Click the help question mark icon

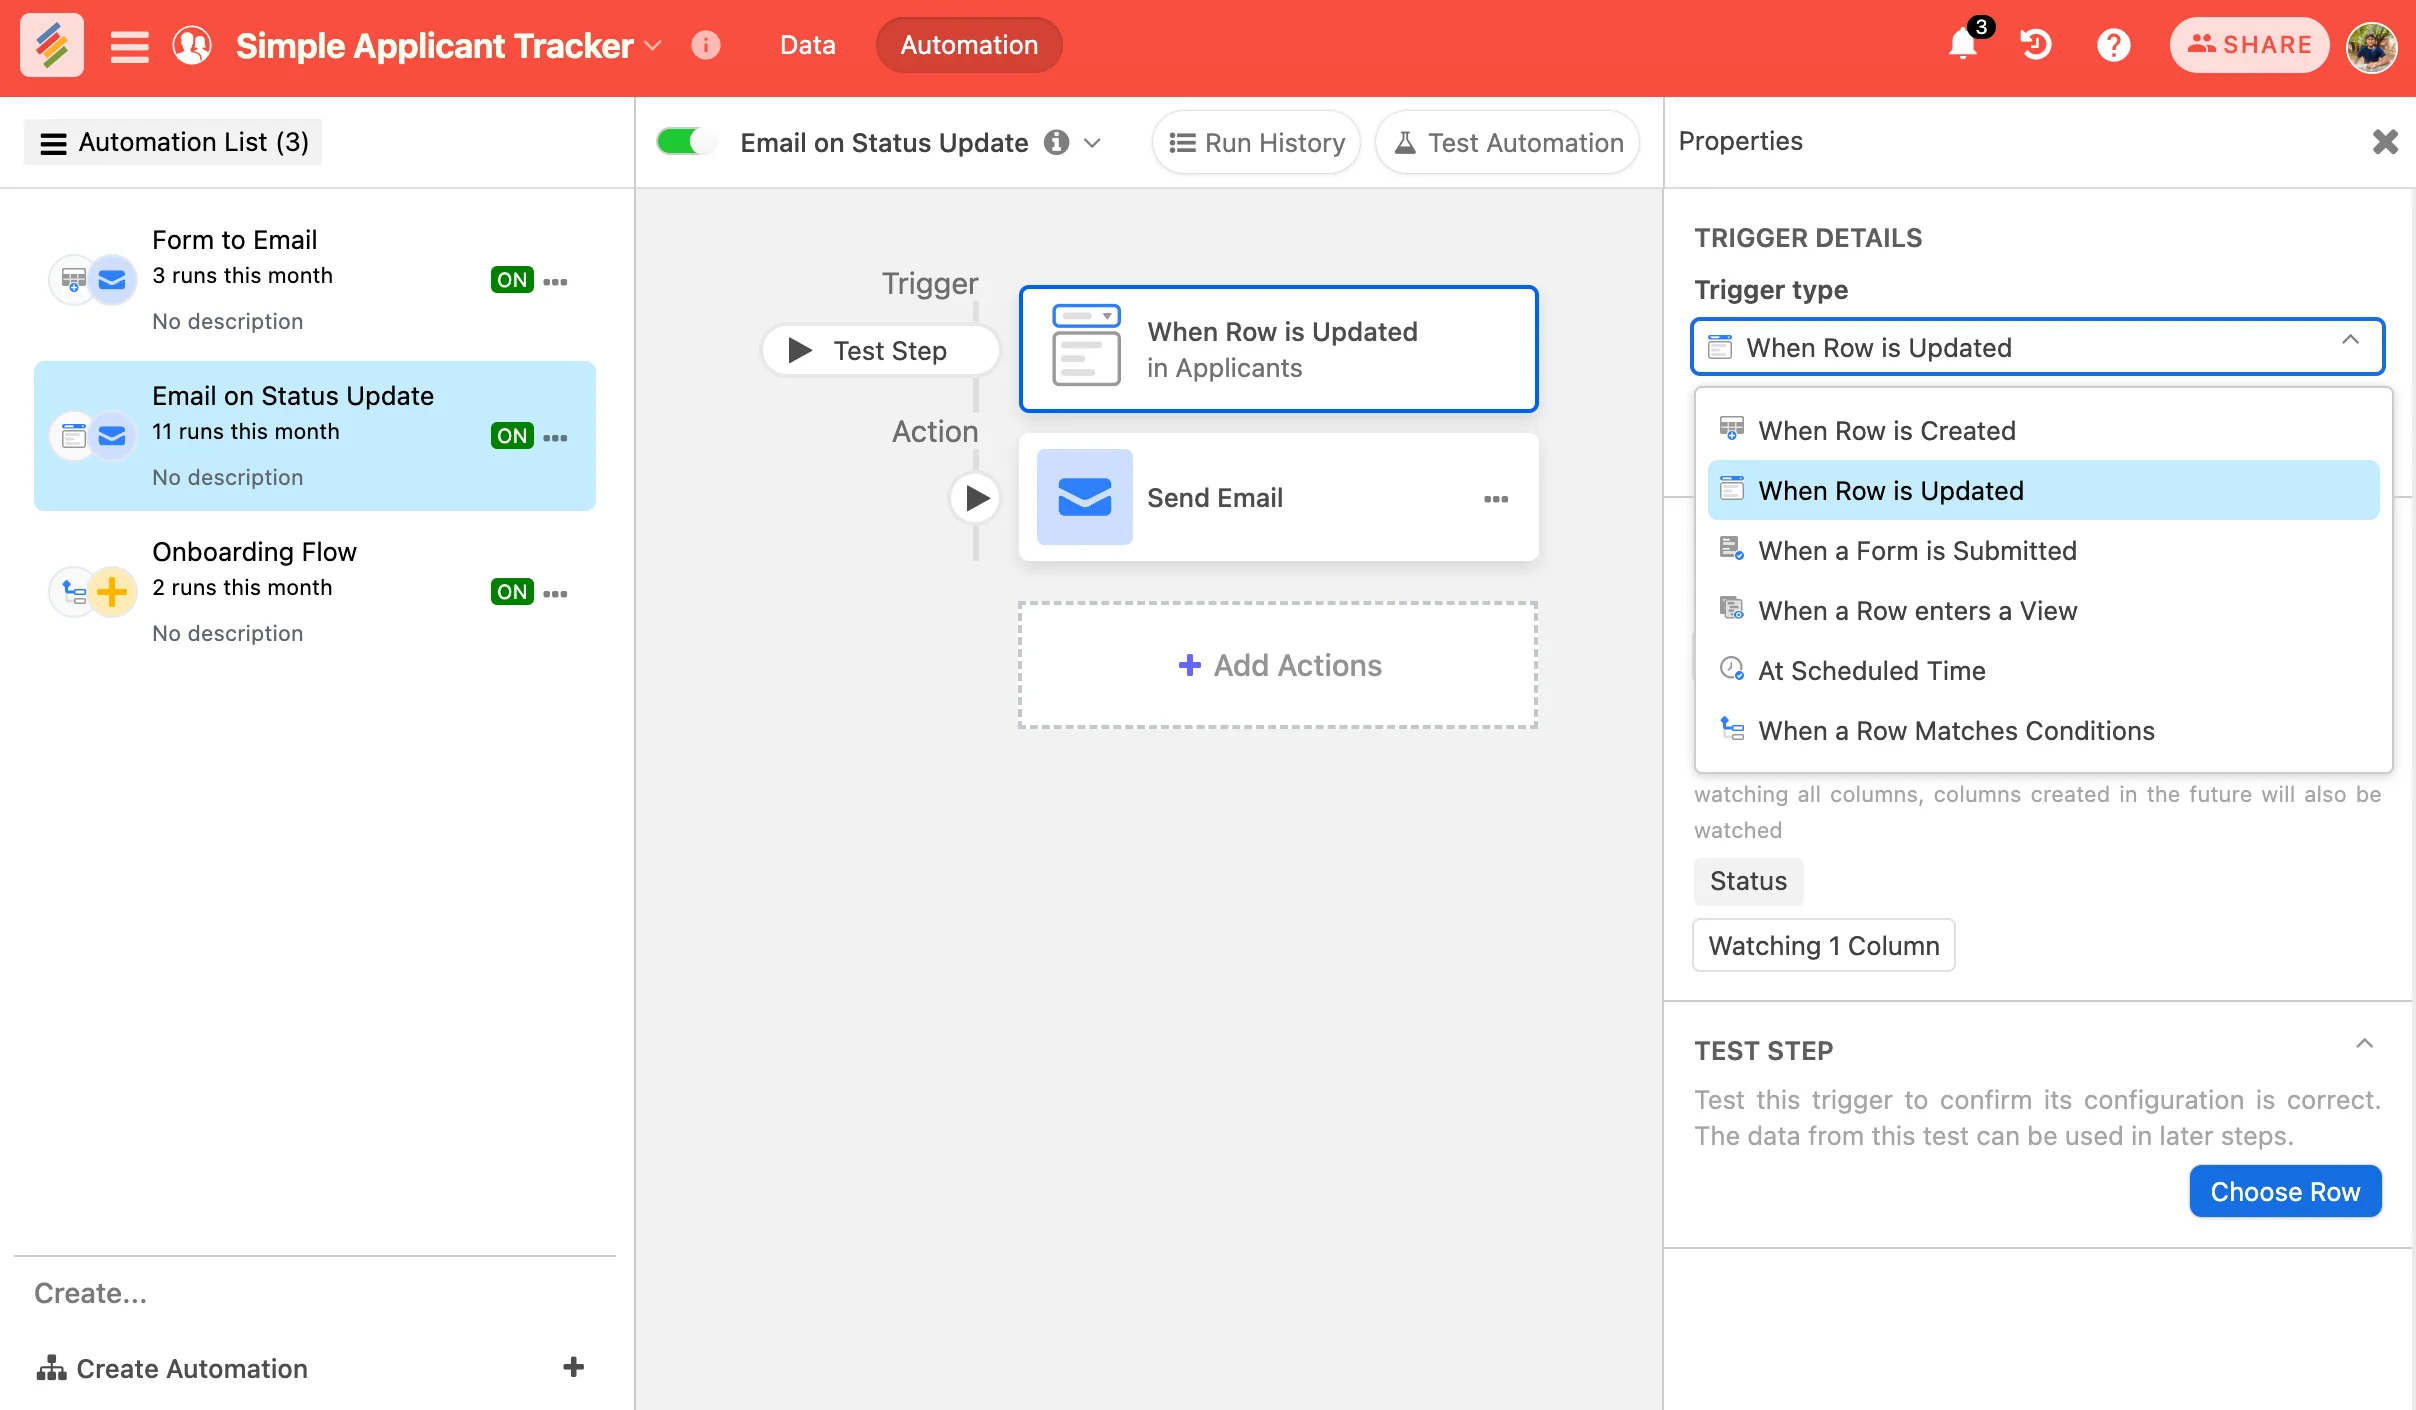[x=2112, y=45]
